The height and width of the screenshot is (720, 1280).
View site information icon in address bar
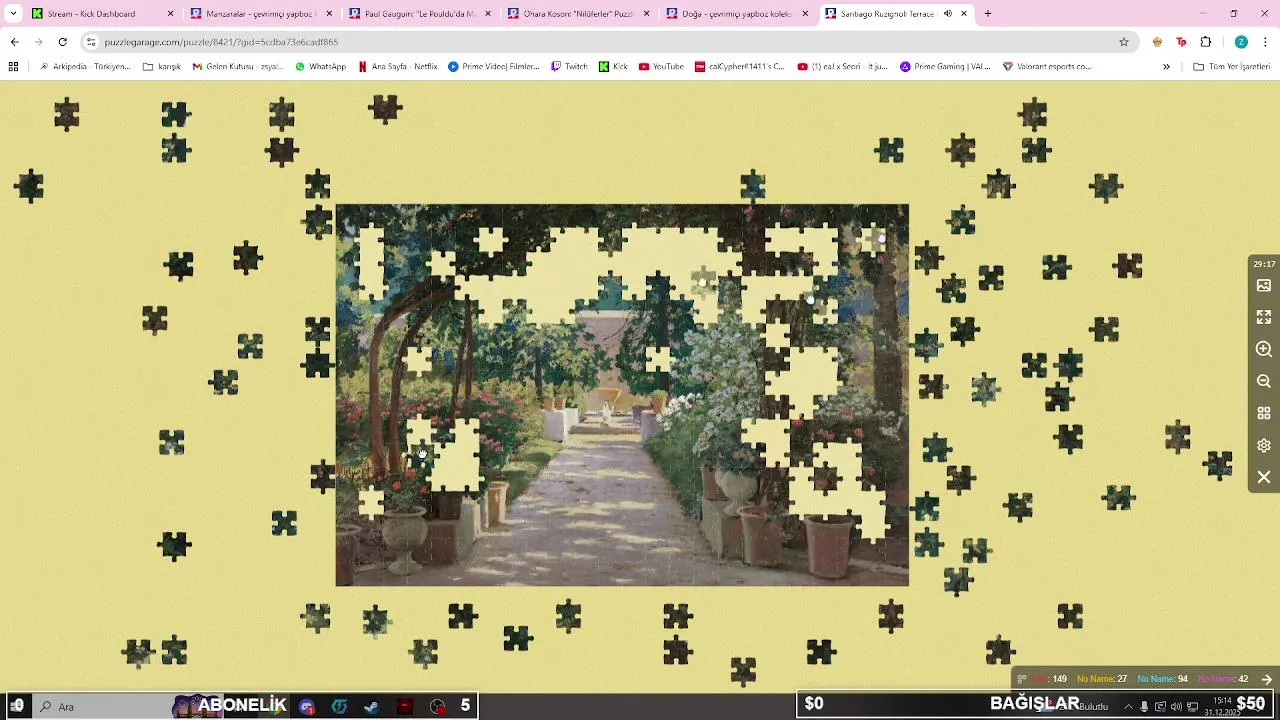pyautogui.click(x=91, y=42)
